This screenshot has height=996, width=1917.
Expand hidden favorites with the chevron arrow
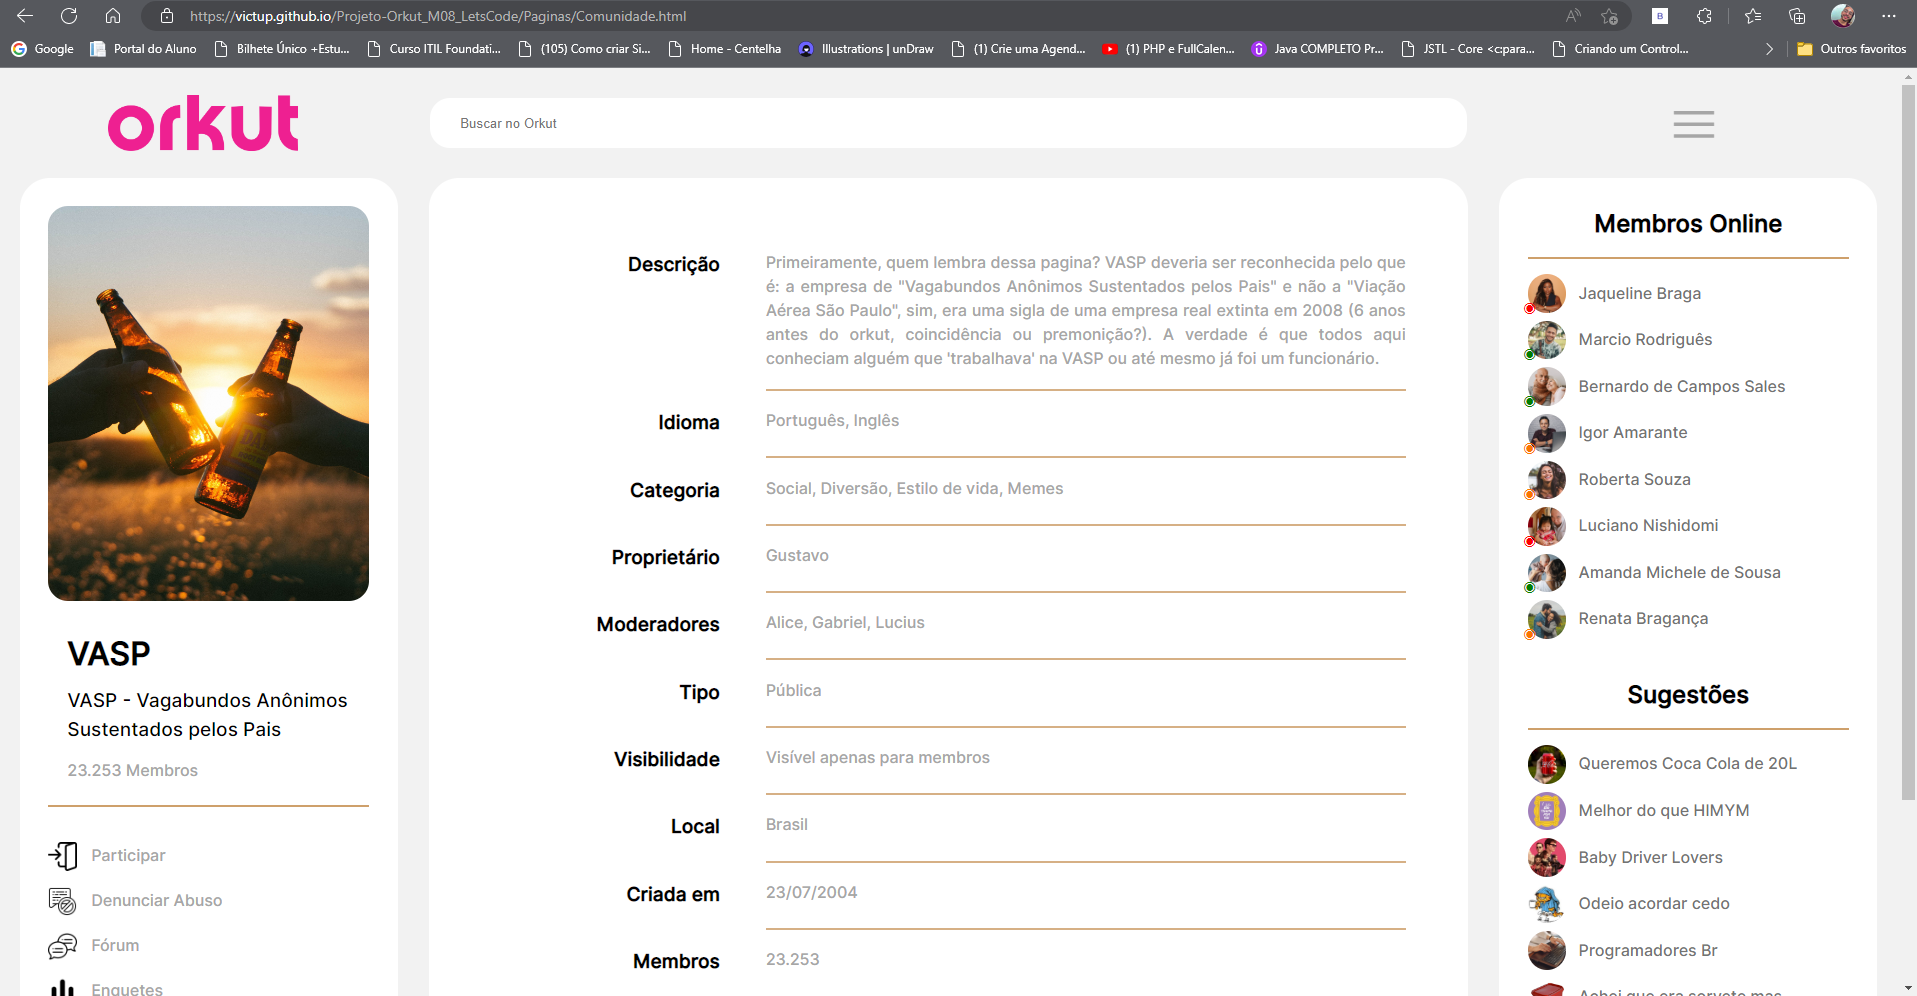1768,48
